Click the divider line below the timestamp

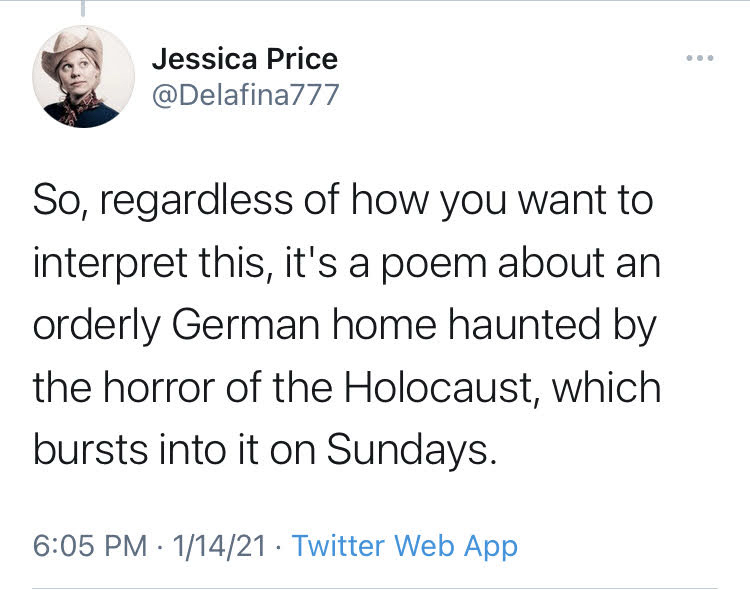(375, 588)
